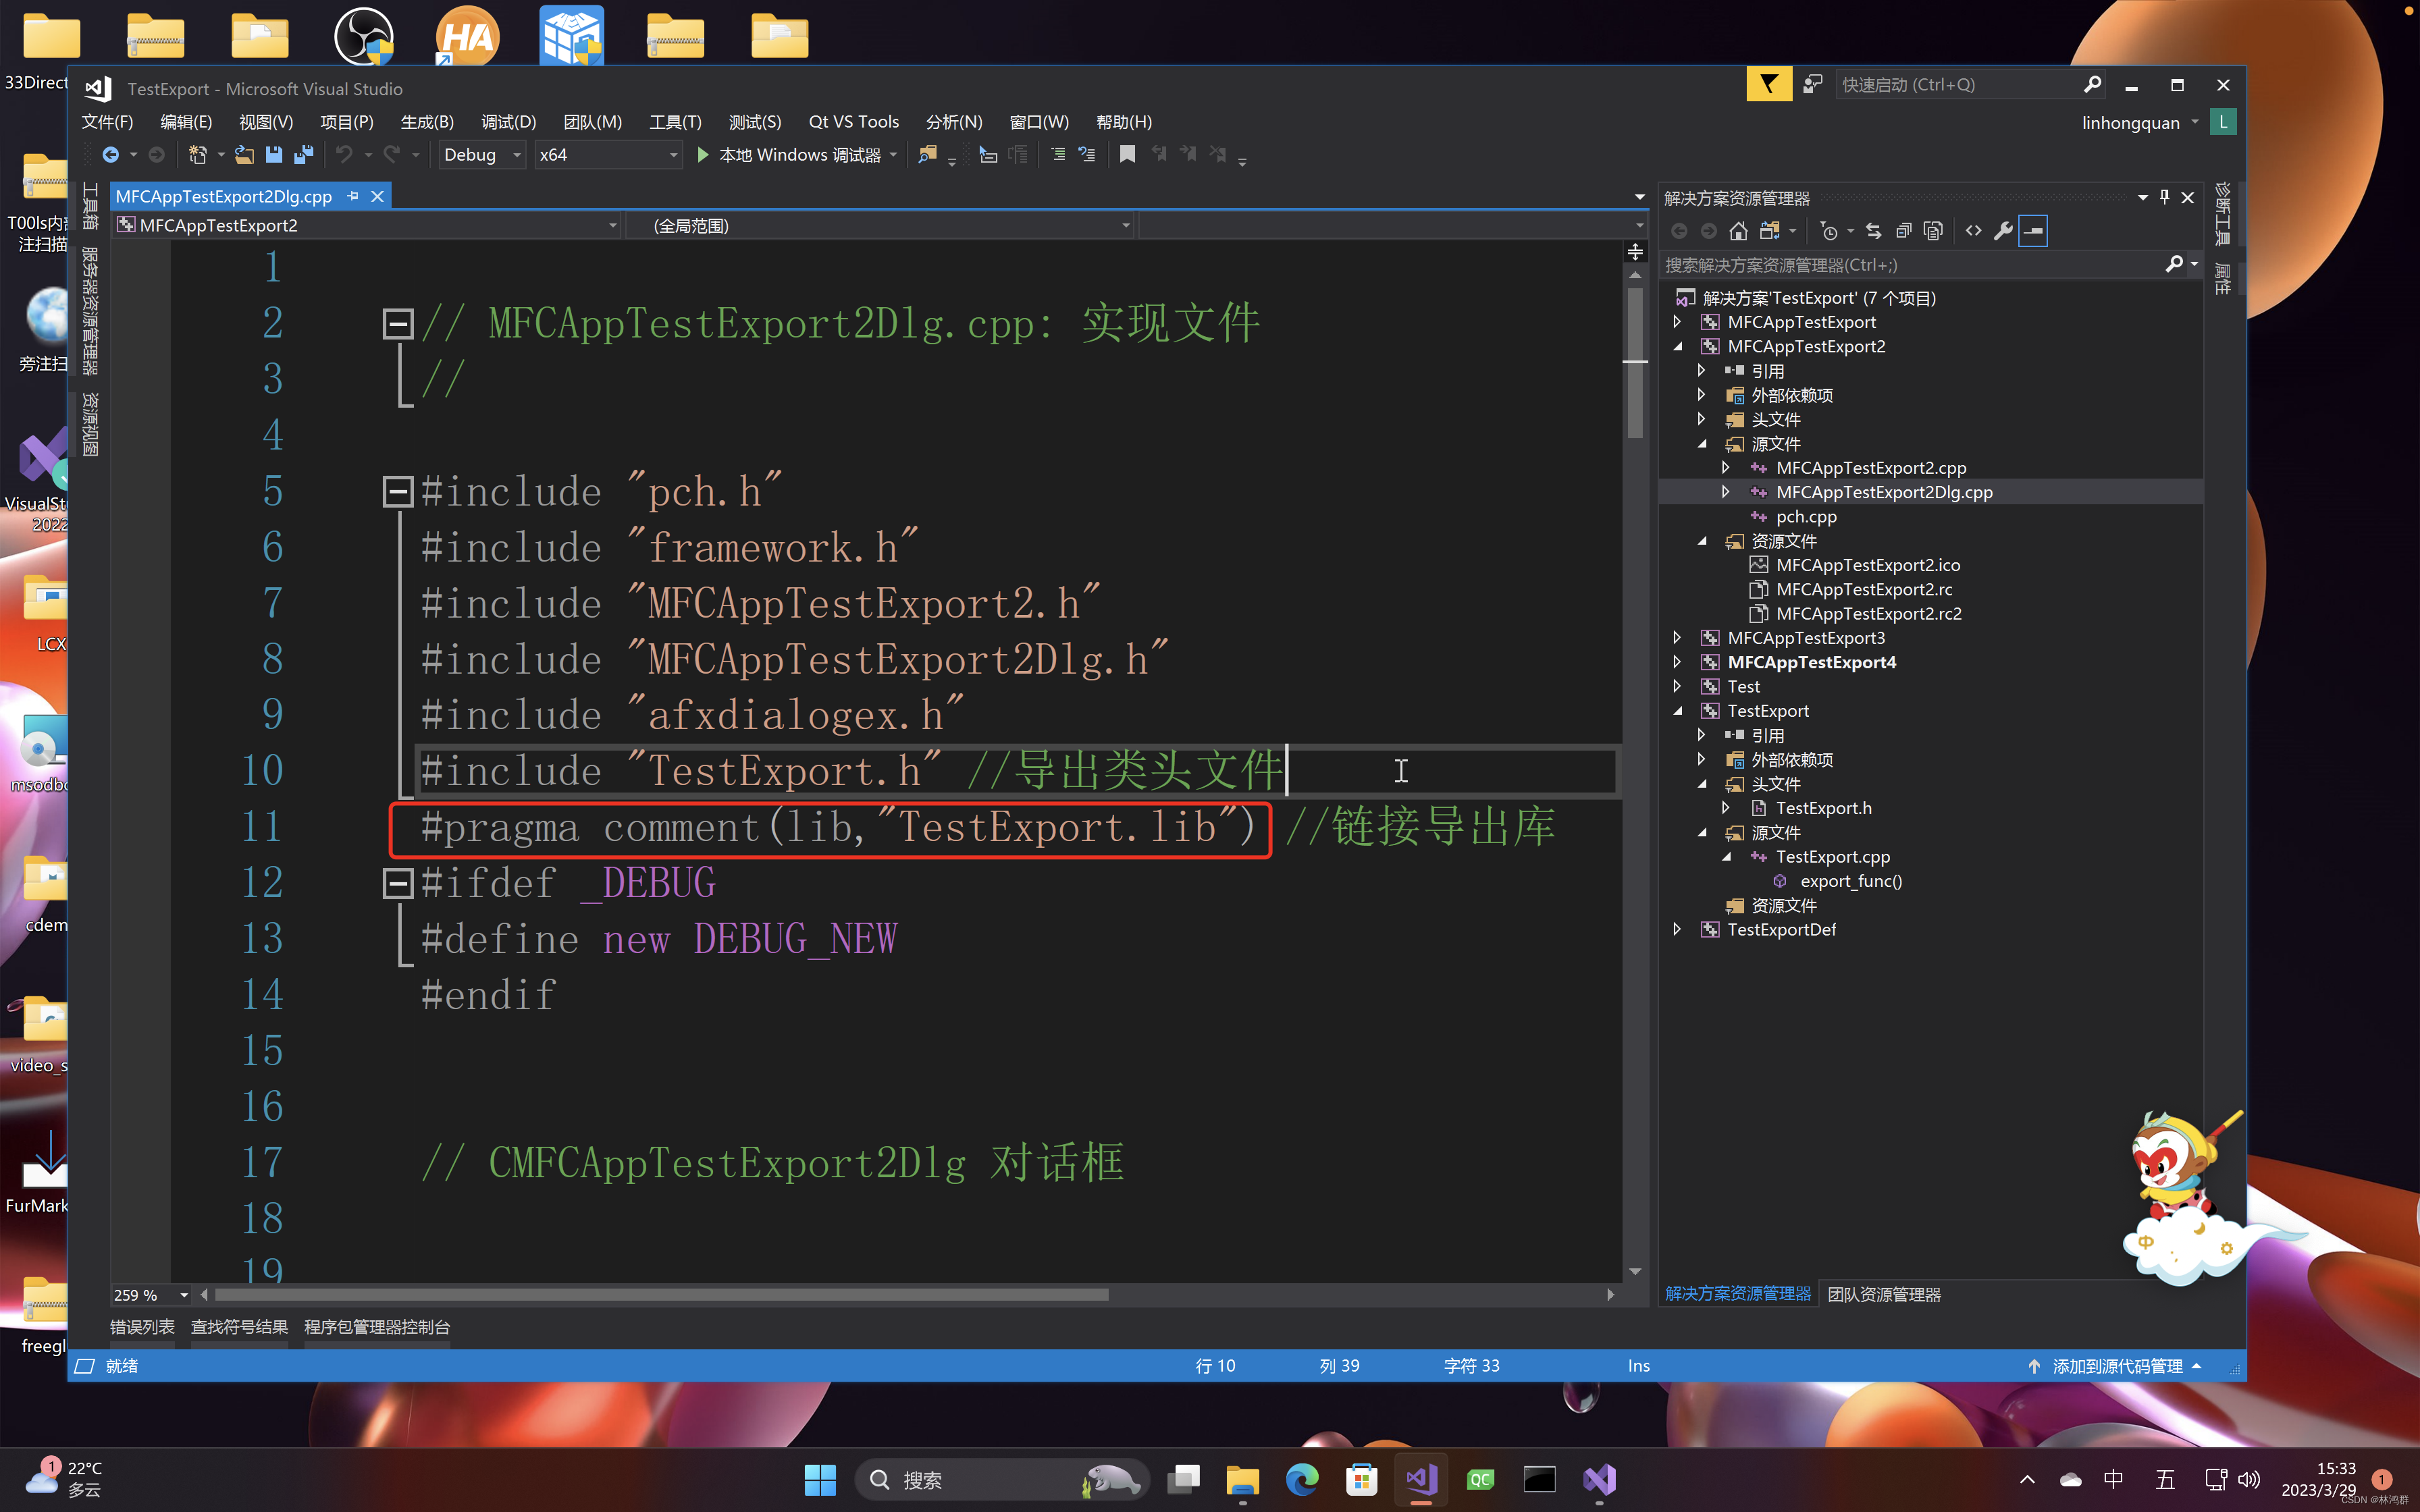Select pch.cpp in Solution Explorer
The image size is (2420, 1512).
point(1806,516)
